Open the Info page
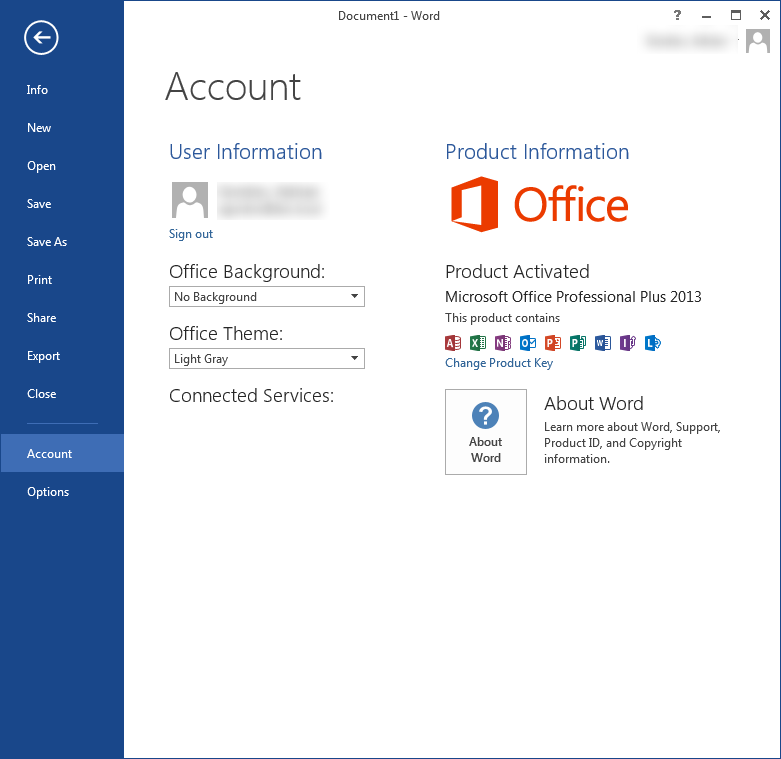781x759 pixels. 37,90
